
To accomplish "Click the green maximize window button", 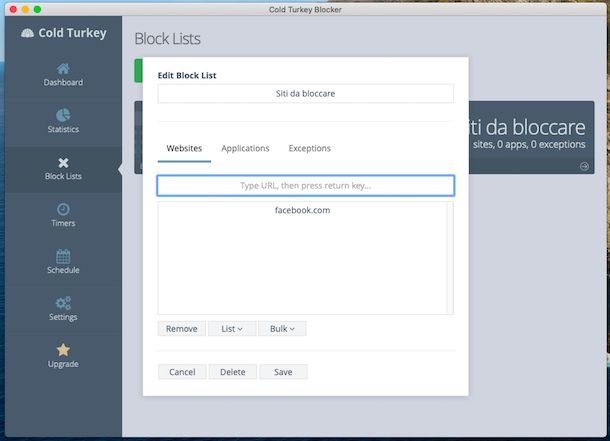I will 37,9.
